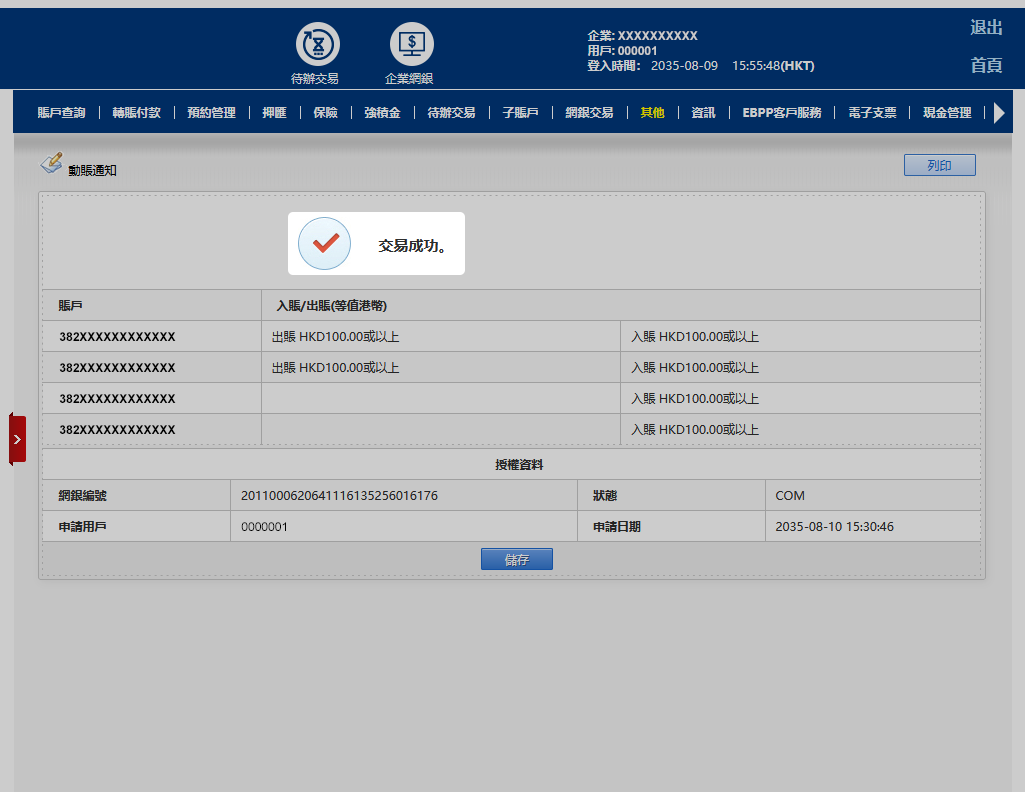The image size is (1025, 792).
Task: Click the 動賬通知 notepad icon
Action: pos(51,163)
